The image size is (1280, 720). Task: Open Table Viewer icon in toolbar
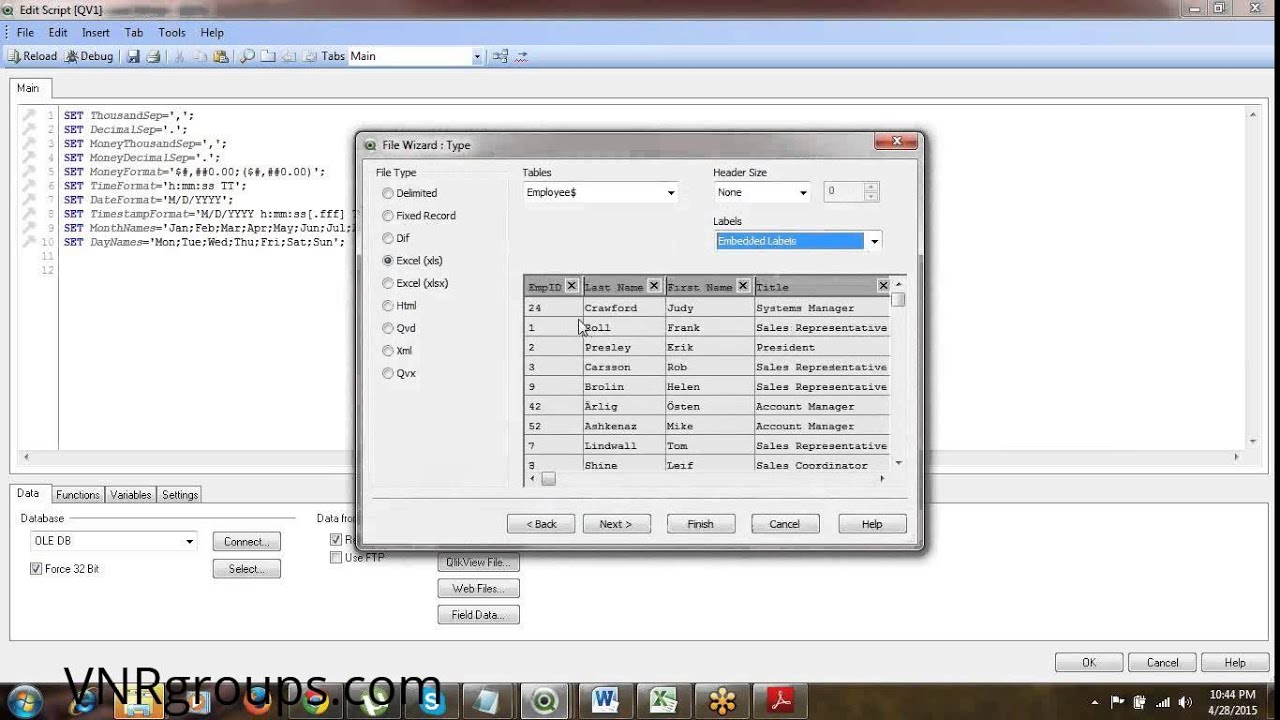(500, 56)
